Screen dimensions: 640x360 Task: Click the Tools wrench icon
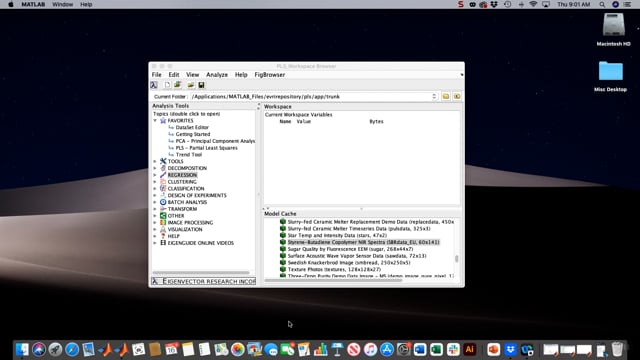tap(163, 161)
